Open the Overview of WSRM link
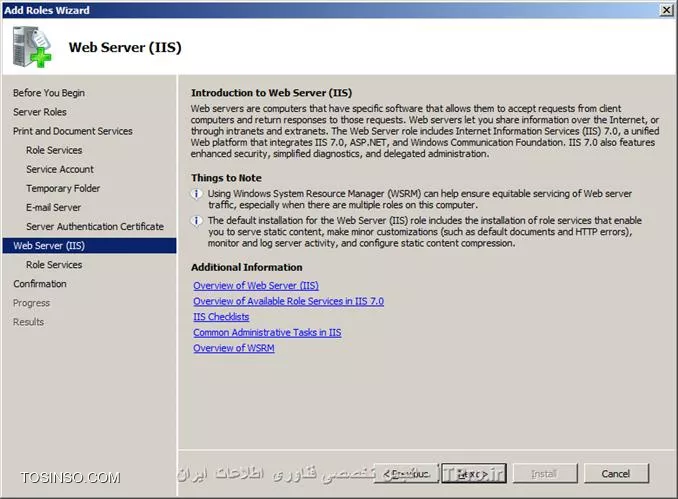The image size is (678, 499). click(234, 348)
